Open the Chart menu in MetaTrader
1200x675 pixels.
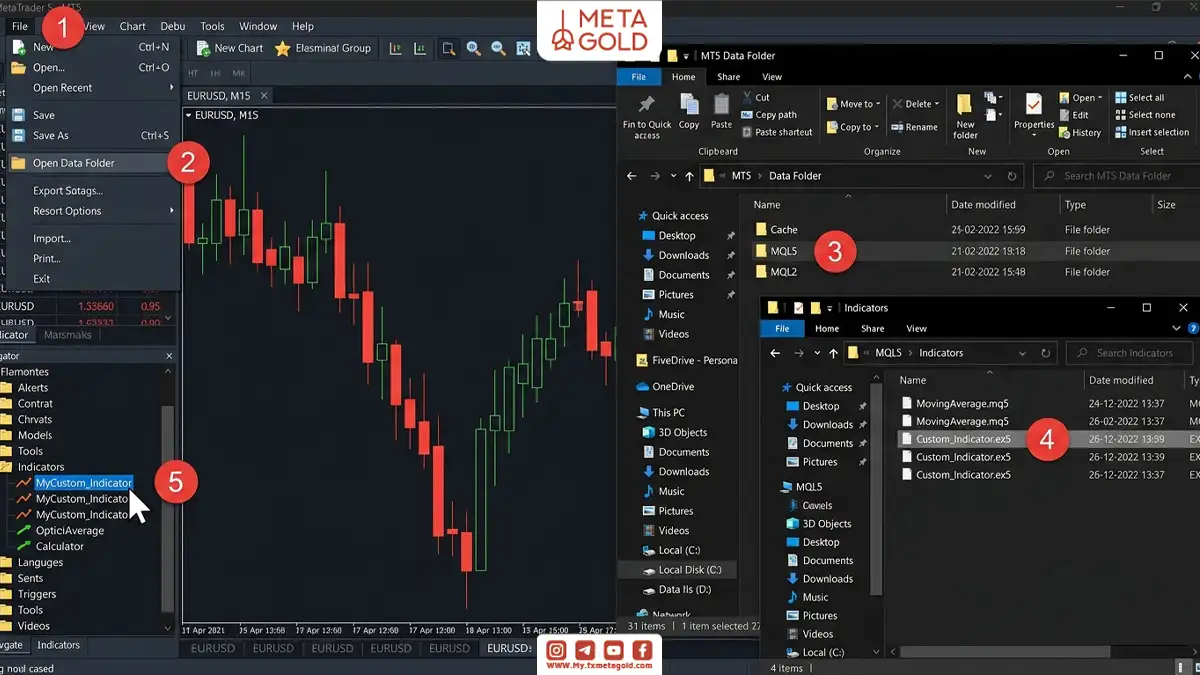[132, 26]
